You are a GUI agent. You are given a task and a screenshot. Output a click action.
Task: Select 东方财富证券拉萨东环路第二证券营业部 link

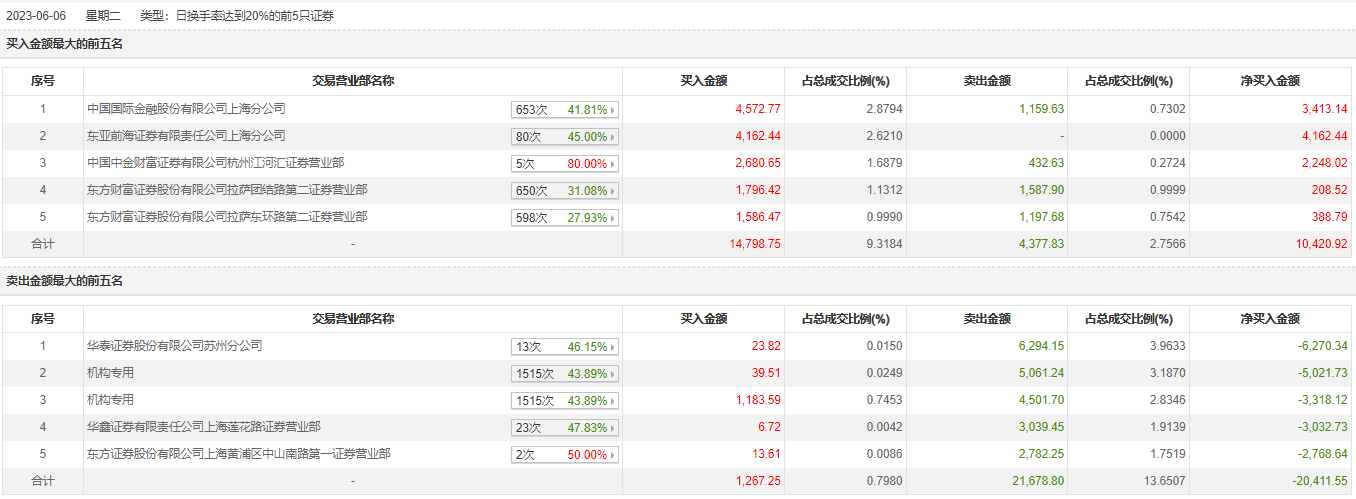pos(227,217)
